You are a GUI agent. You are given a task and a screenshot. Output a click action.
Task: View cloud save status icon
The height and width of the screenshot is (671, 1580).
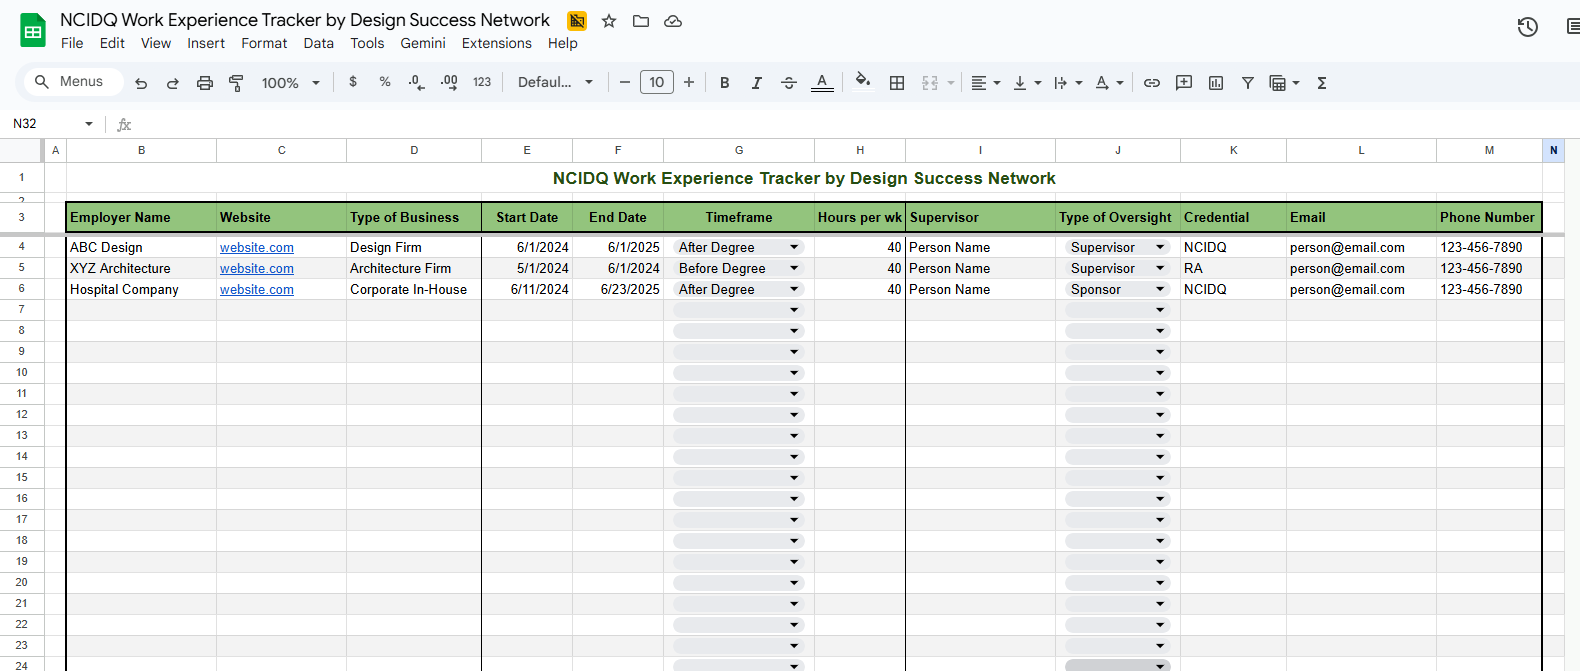pyautogui.click(x=673, y=21)
